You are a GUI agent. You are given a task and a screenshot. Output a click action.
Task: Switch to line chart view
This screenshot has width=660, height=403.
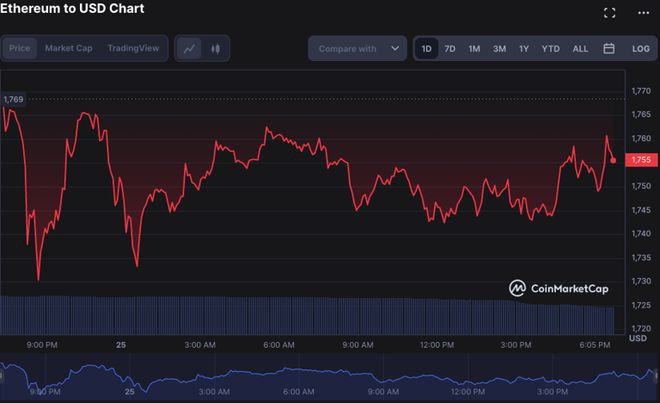190,48
